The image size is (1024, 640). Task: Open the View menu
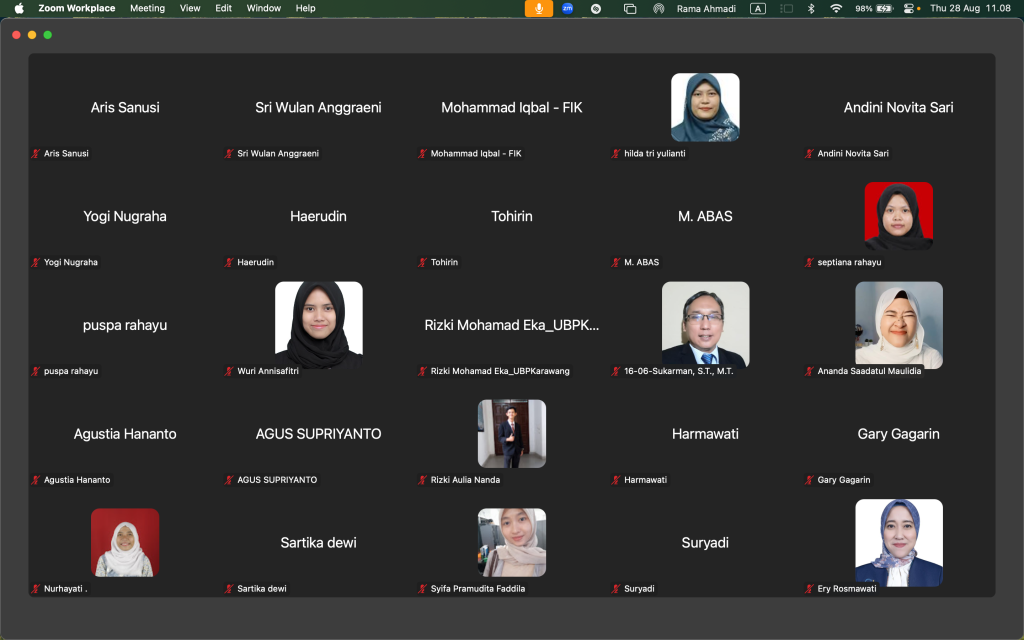pyautogui.click(x=190, y=8)
